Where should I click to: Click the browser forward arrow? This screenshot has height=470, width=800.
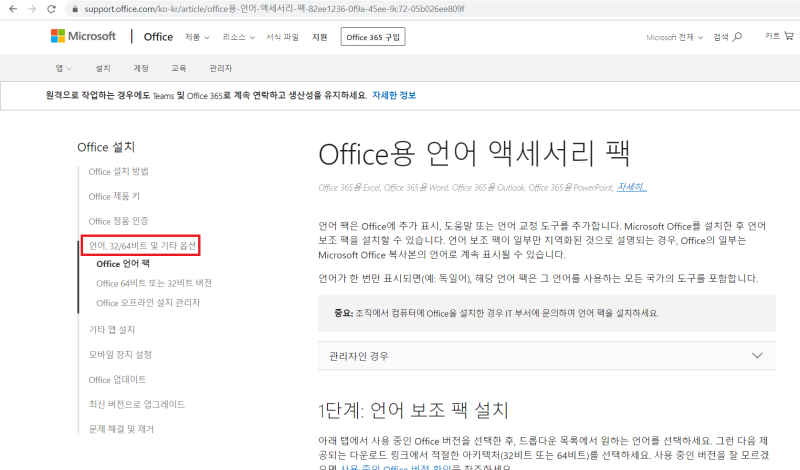[x=32, y=9]
